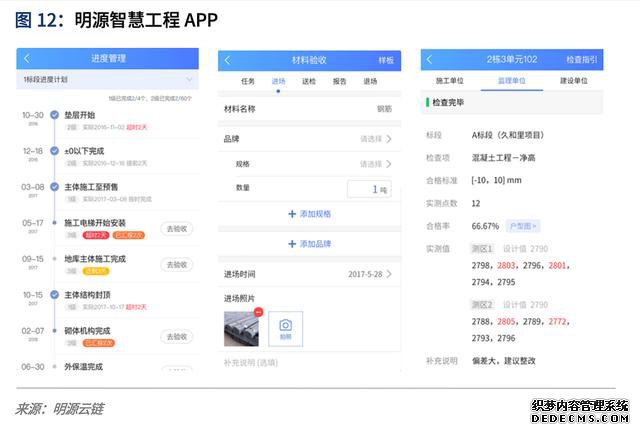Switch to the 送检 tab
640x433 pixels.
pos(309,81)
